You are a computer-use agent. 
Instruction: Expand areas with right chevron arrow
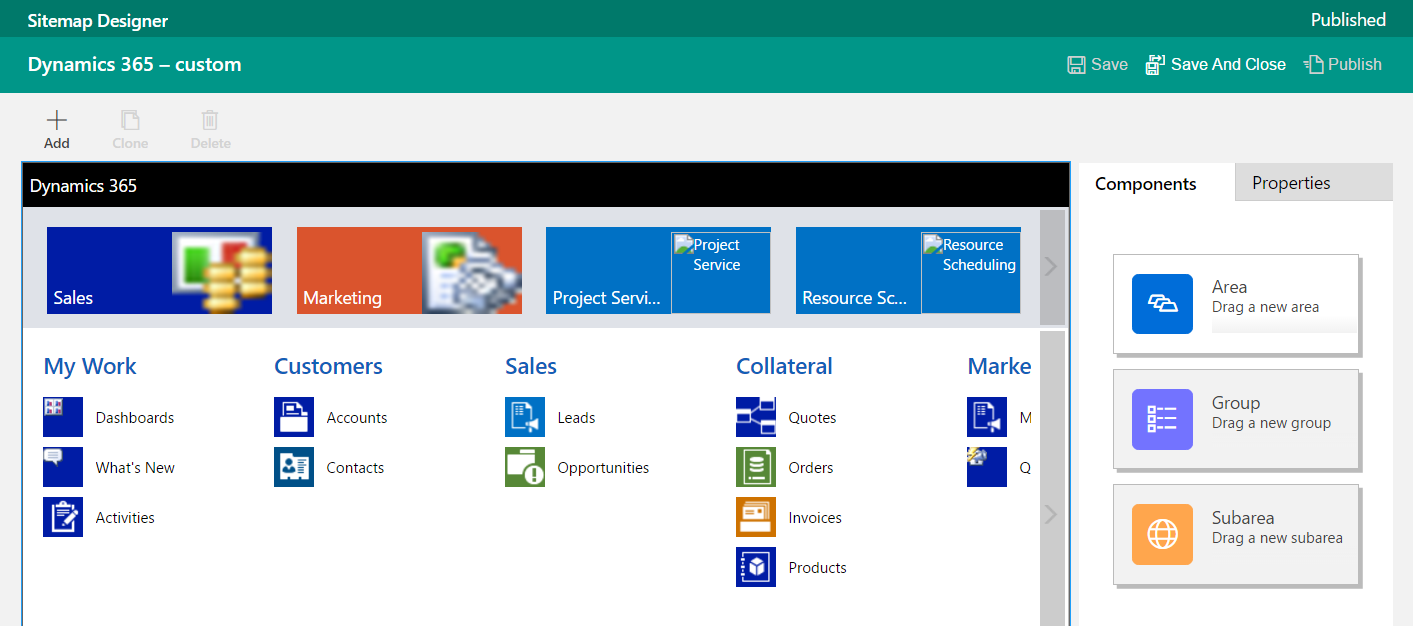point(1051,267)
